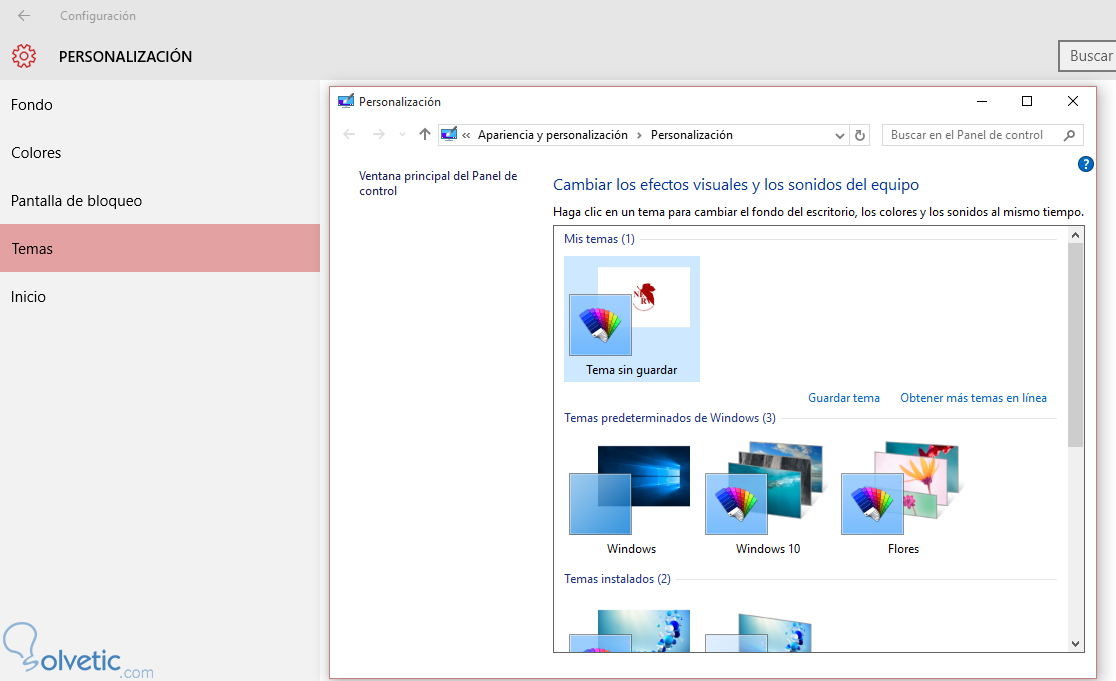Minimize the Personalización window
Viewport: 1116px width, 681px height.
pos(981,101)
